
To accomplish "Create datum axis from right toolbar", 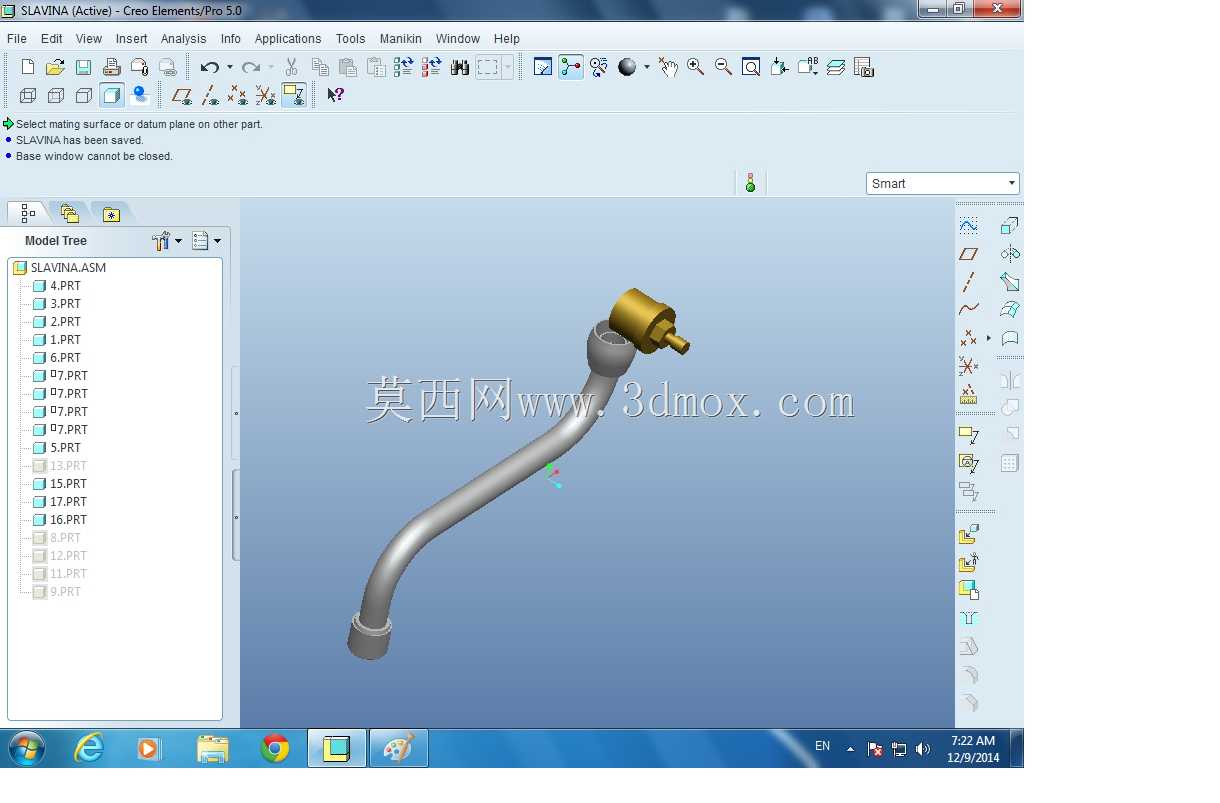I will [968, 282].
